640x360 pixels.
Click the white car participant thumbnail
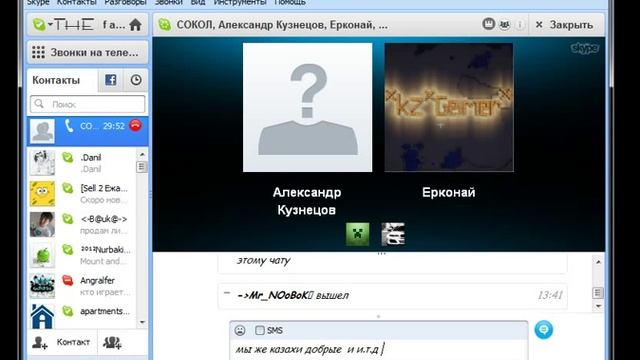click(x=393, y=234)
